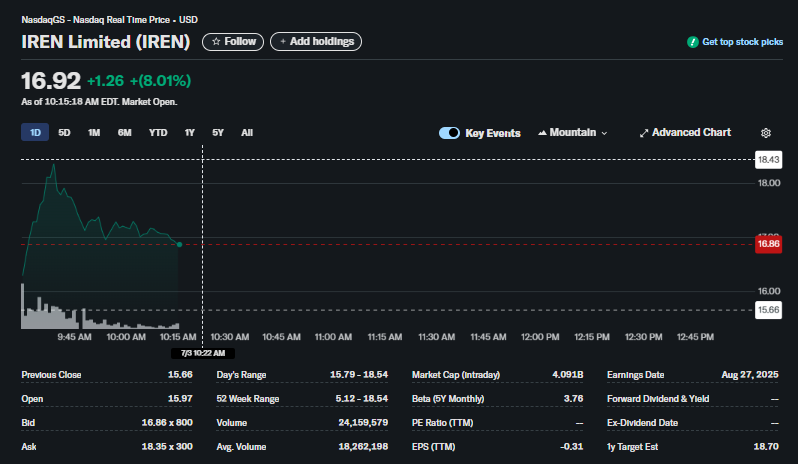Click the 18.43 day high price label
Image resolution: width=798 pixels, height=464 pixels.
768,160
